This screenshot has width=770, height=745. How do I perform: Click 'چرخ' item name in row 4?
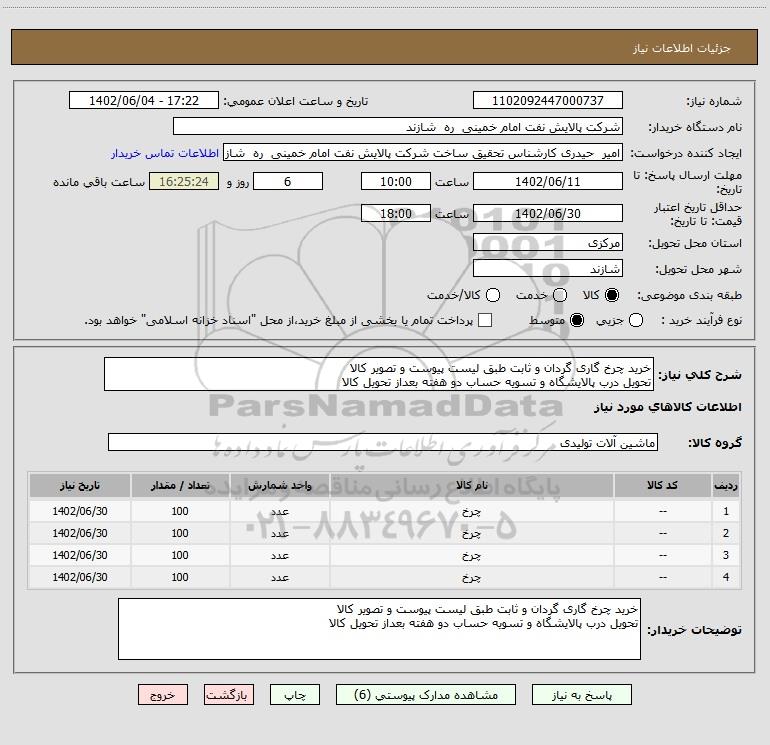(x=471, y=578)
